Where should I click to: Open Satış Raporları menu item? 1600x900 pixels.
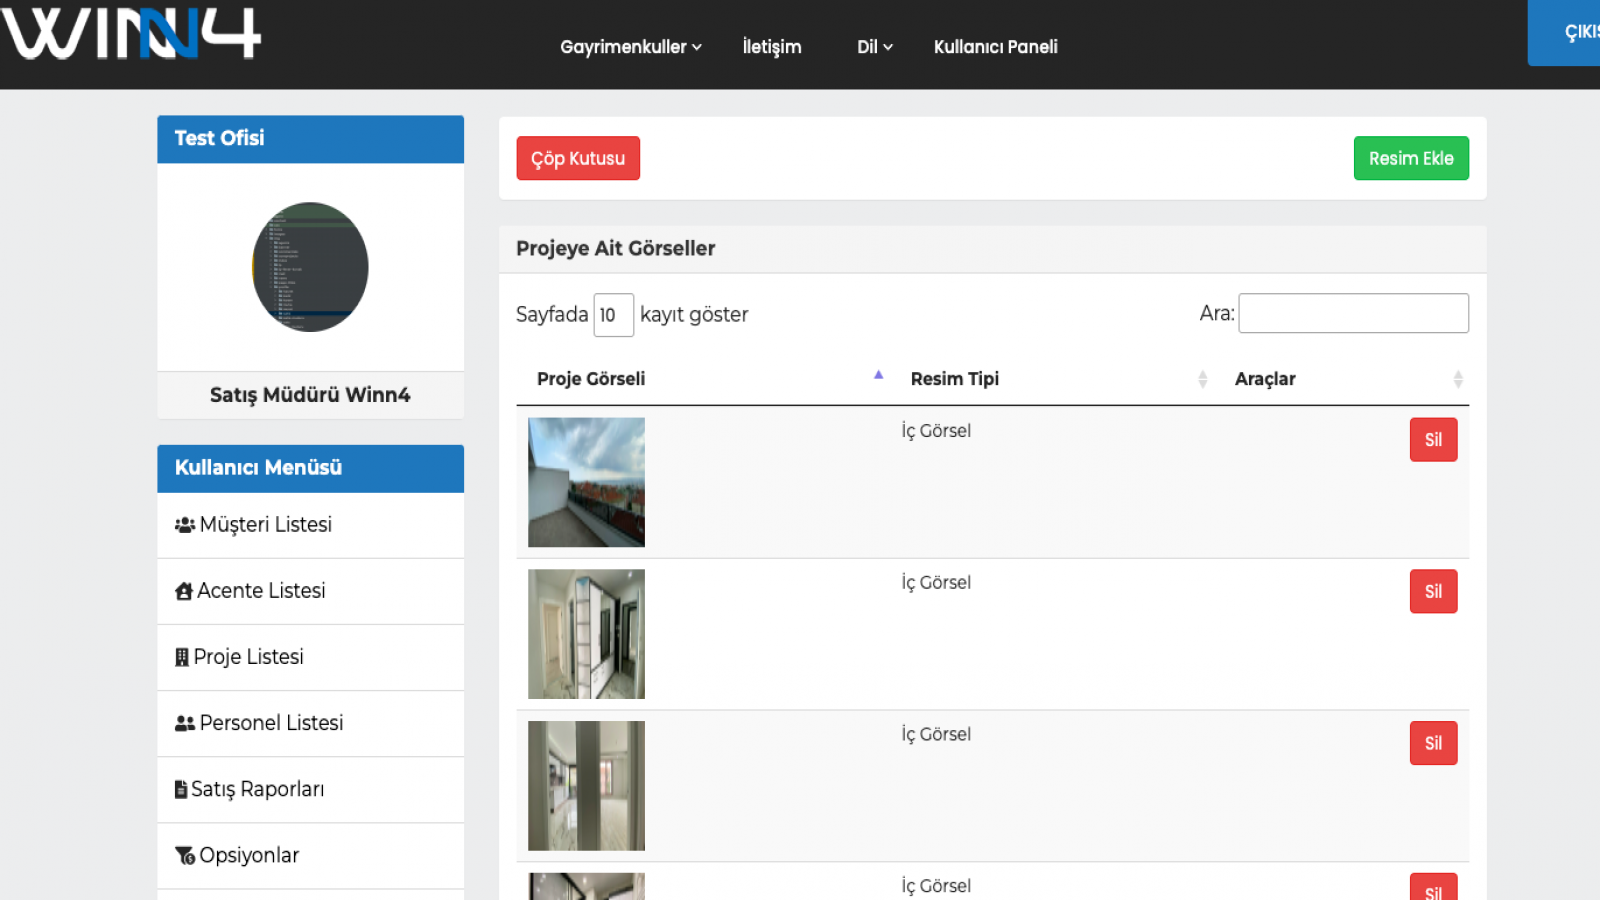coord(310,790)
